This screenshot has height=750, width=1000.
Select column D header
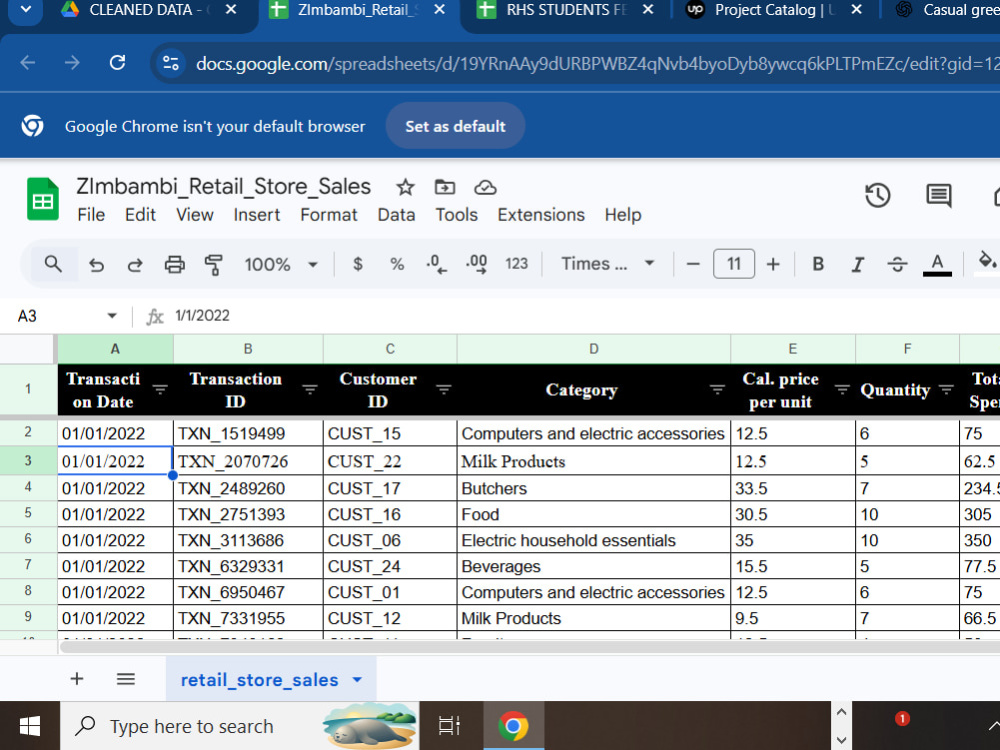click(593, 349)
